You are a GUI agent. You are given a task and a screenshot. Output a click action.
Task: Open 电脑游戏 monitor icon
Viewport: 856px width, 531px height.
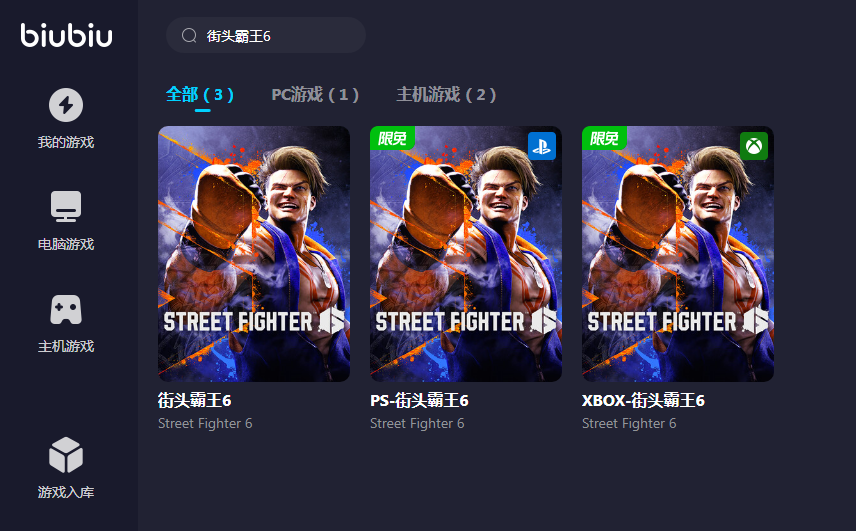point(66,206)
